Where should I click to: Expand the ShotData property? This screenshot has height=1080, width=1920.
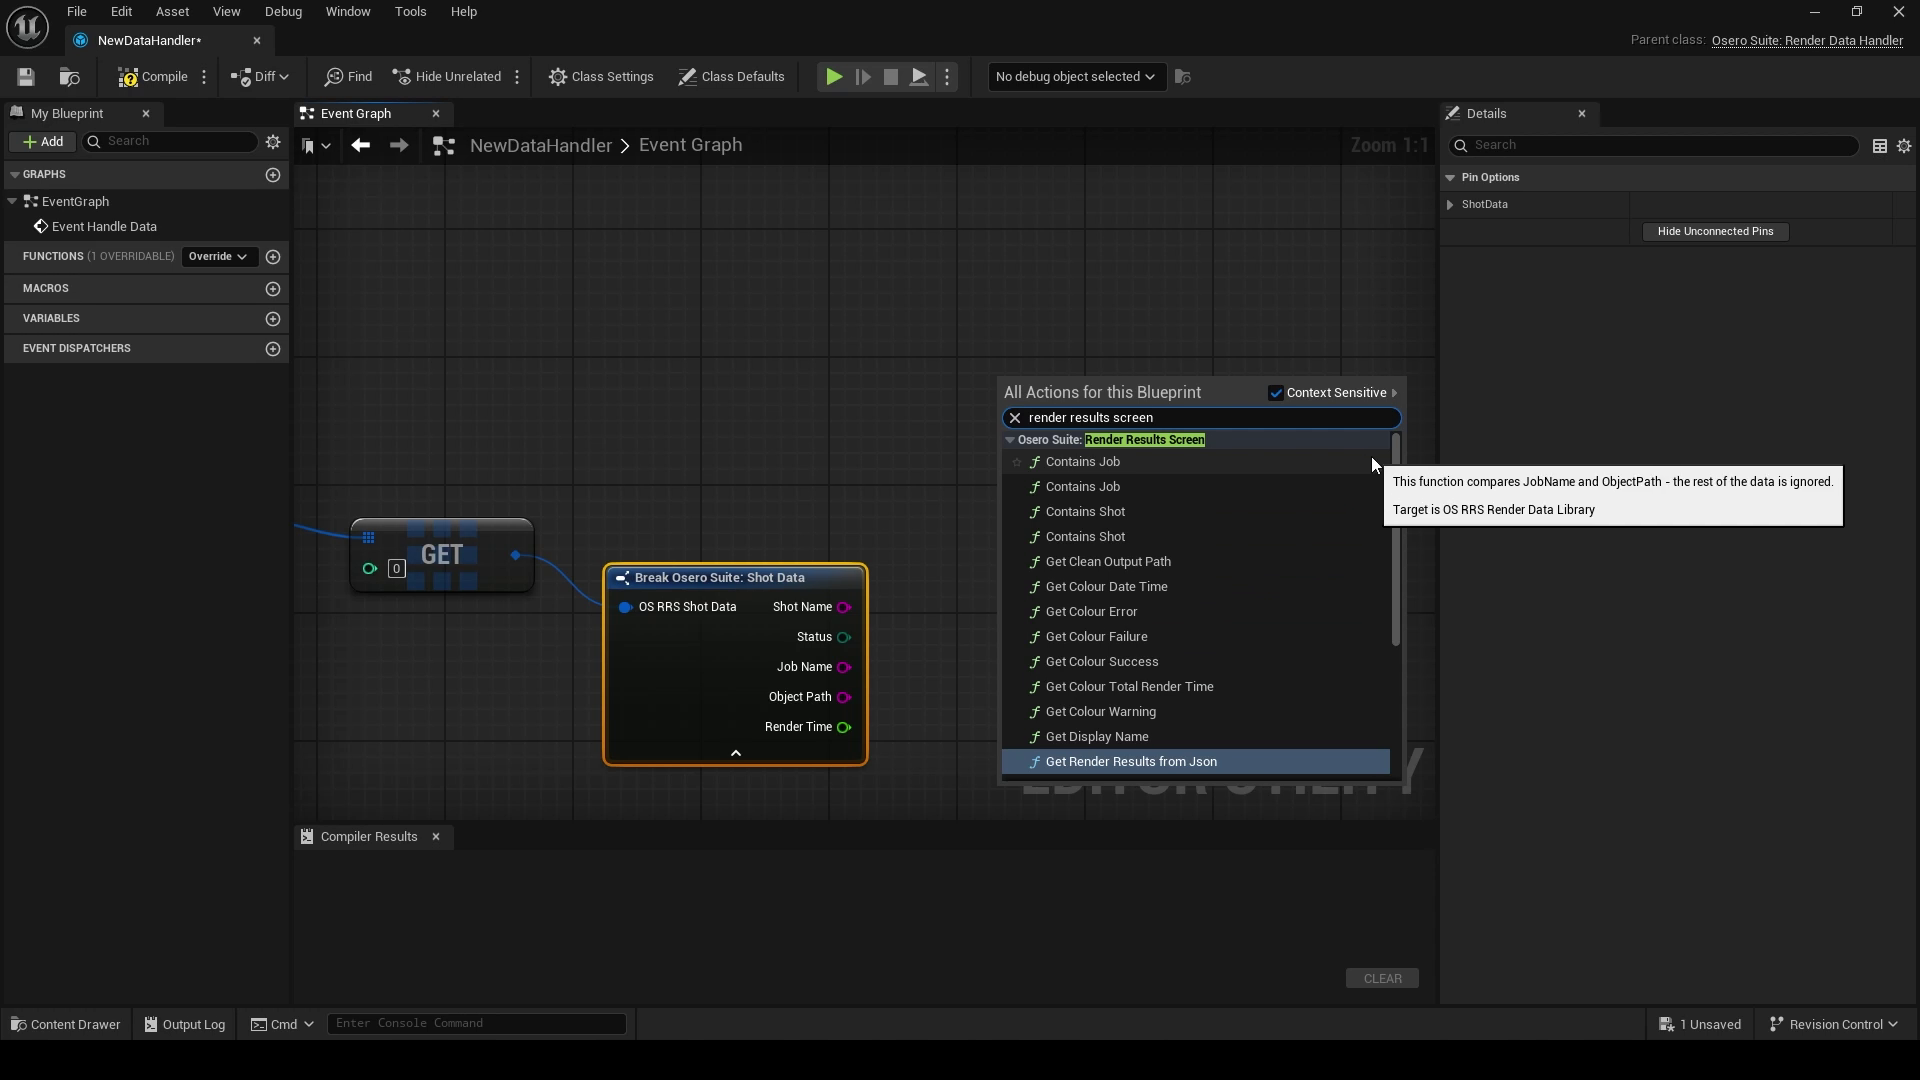pos(1450,205)
